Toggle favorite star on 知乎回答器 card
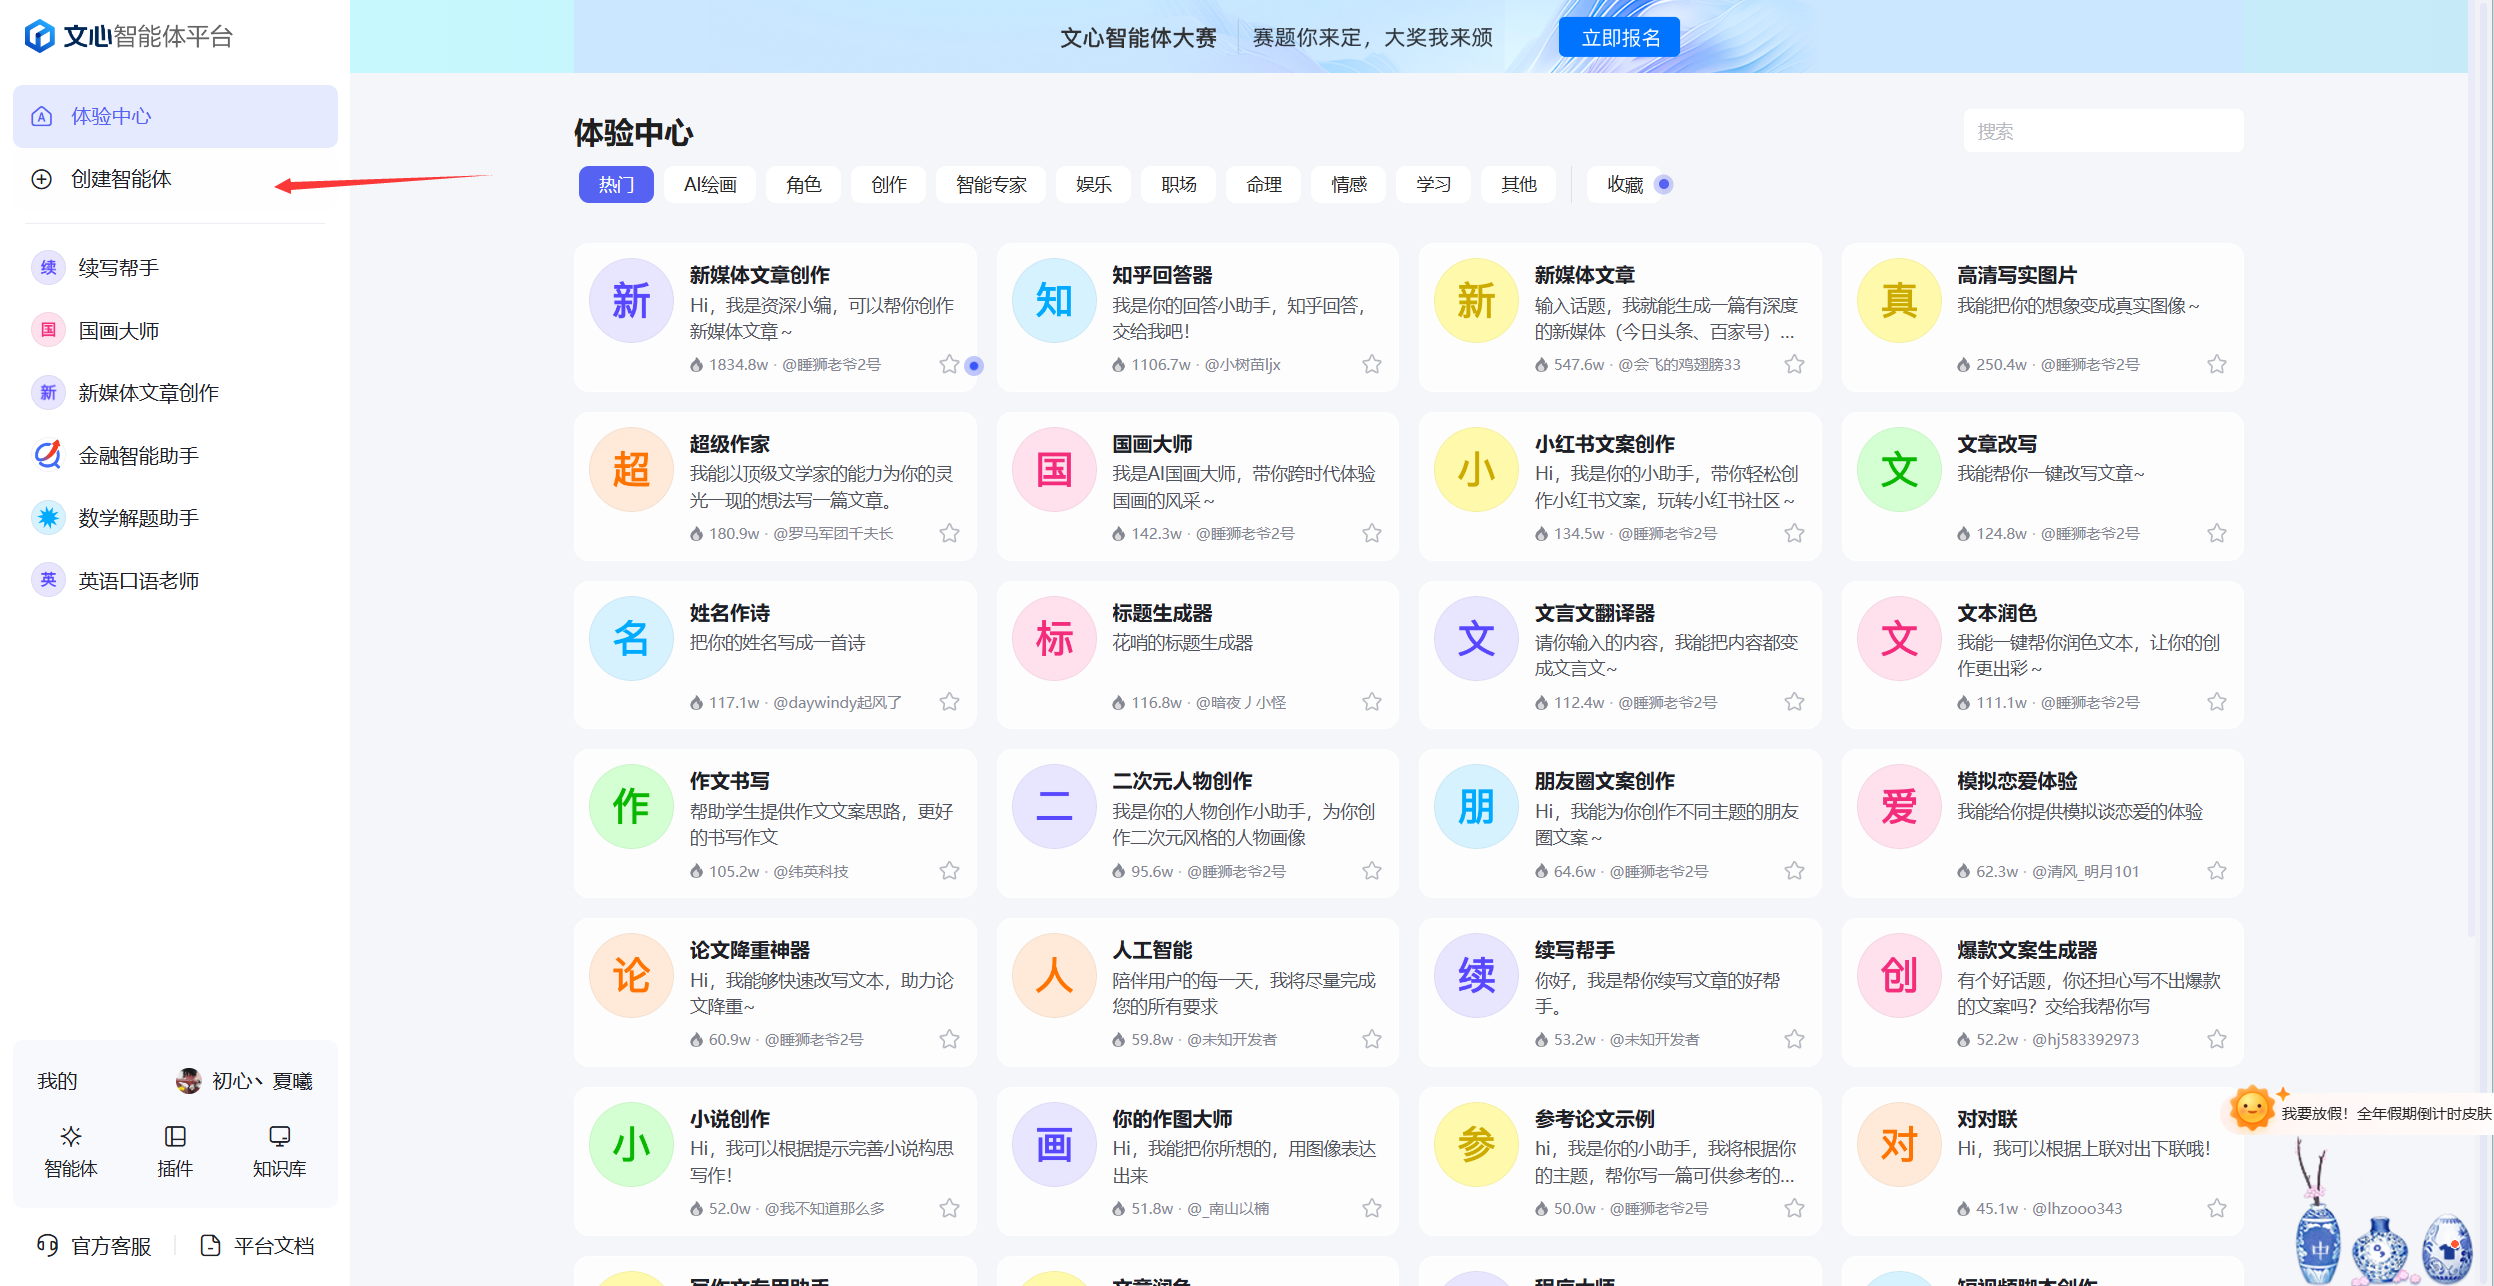Screen dimensions: 2494x1286 coord(1372,364)
